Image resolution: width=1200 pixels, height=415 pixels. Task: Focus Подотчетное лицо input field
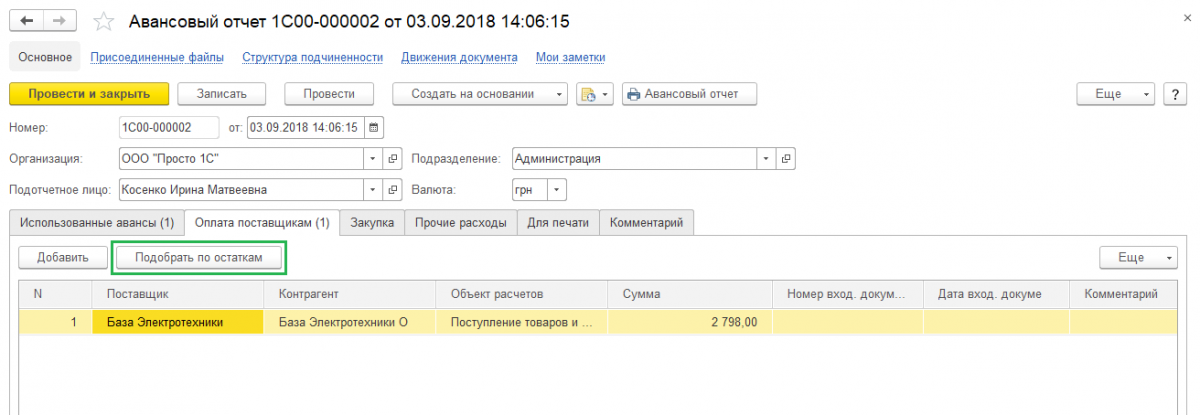[x=241, y=189]
